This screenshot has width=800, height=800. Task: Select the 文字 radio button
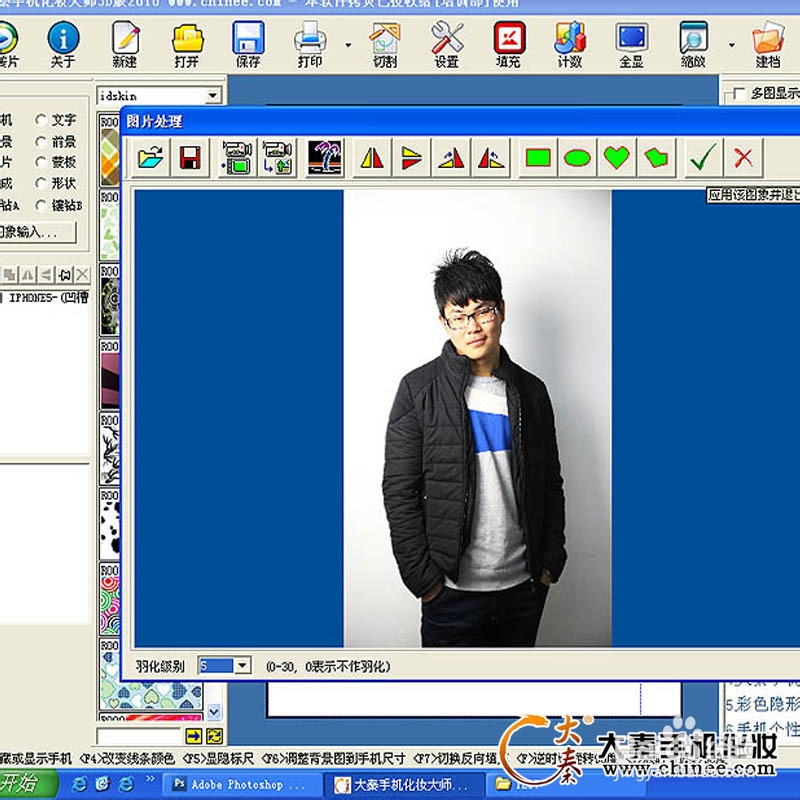[x=41, y=120]
